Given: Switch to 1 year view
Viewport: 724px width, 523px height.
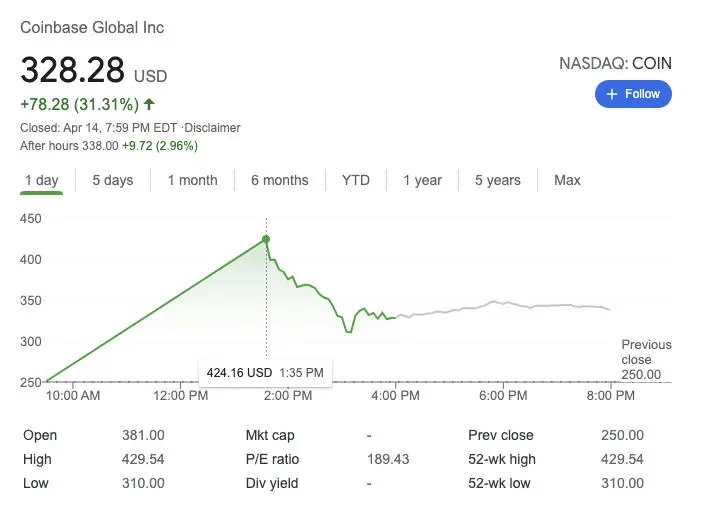Looking at the screenshot, I should coord(422,180).
